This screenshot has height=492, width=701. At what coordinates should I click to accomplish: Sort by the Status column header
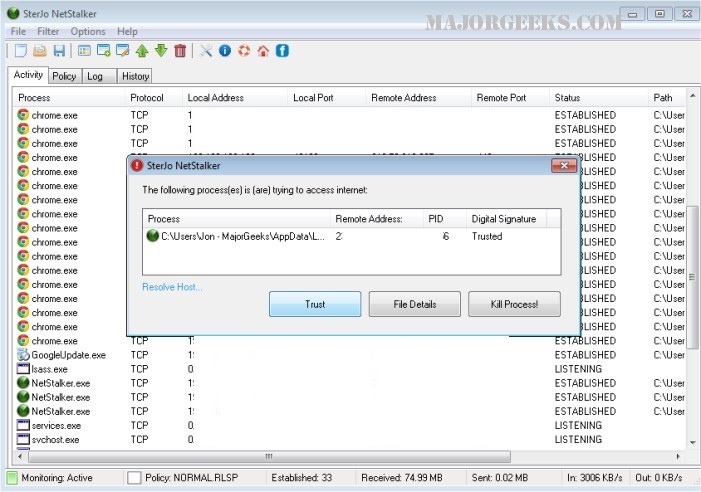click(x=599, y=98)
